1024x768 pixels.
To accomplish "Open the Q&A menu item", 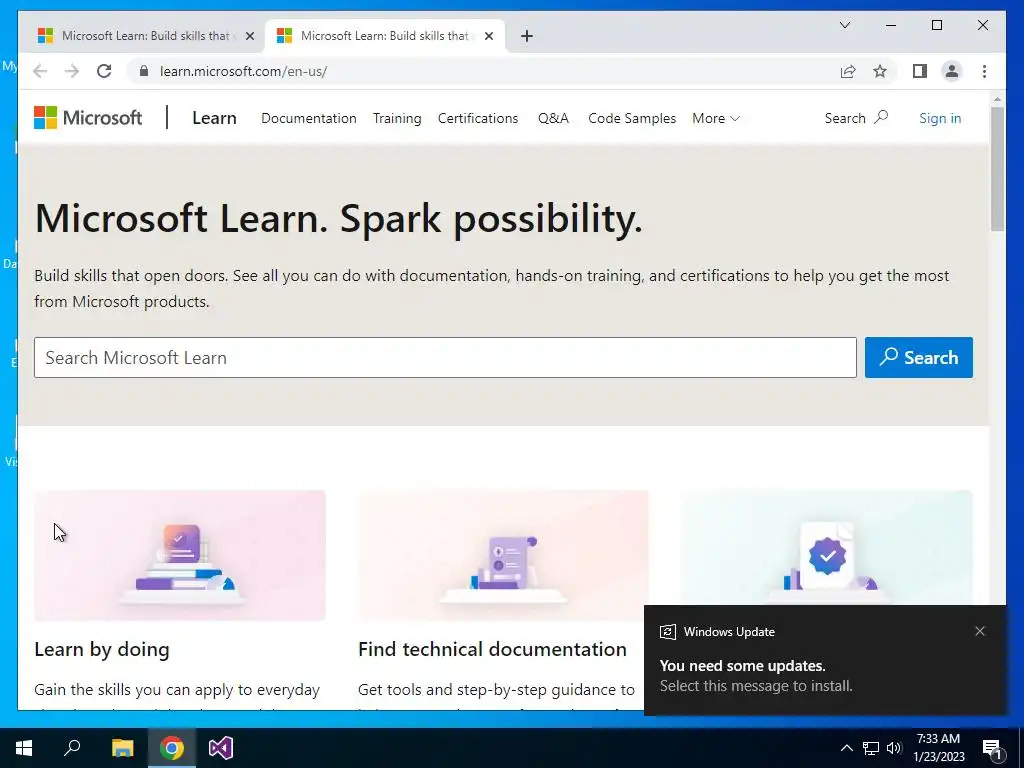I will [553, 118].
